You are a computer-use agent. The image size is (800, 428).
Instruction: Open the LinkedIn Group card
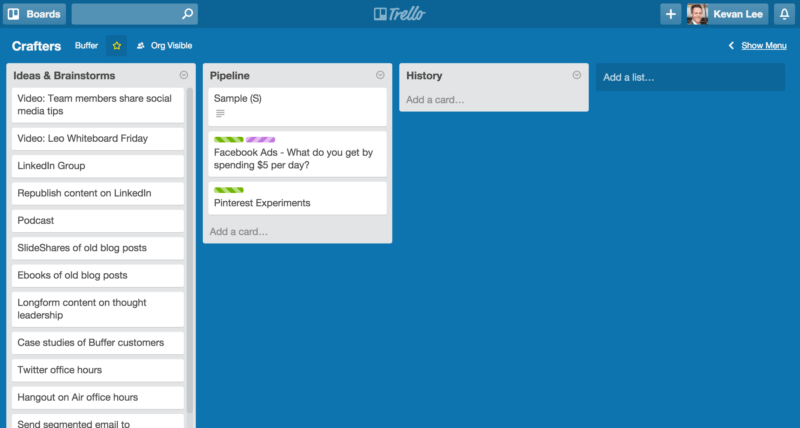pos(98,166)
